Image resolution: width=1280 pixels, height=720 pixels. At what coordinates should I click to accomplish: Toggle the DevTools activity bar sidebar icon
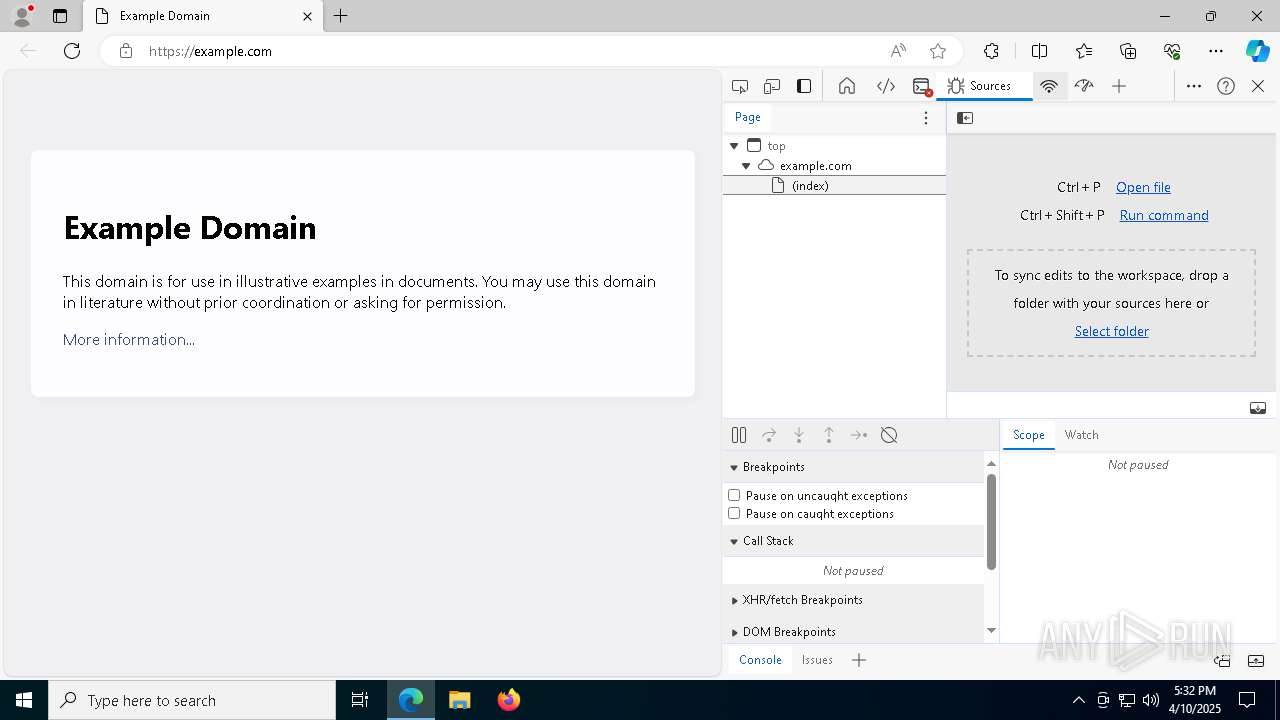click(804, 86)
